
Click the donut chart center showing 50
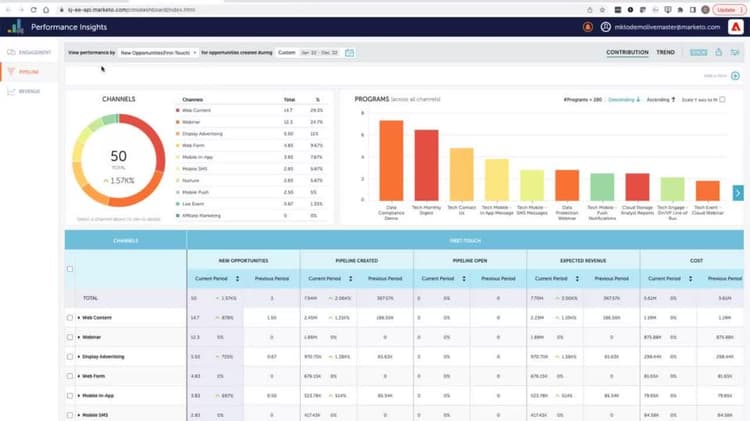119,156
